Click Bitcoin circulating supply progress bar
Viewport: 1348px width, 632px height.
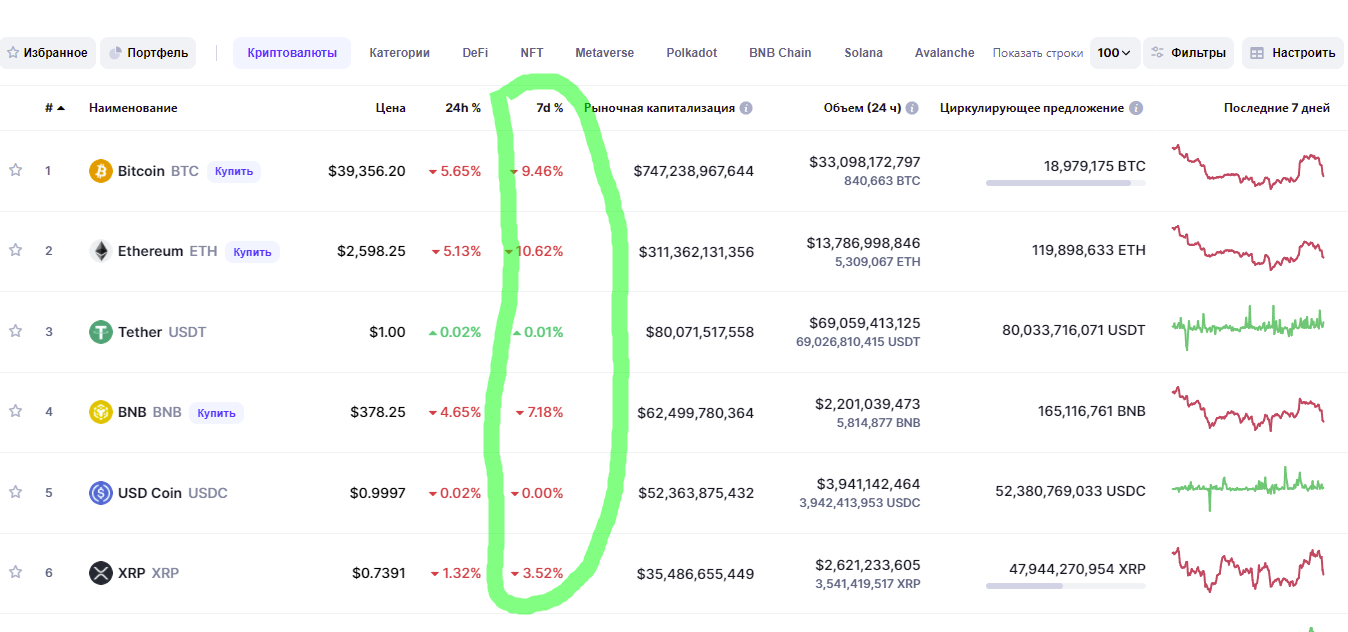pos(1065,183)
